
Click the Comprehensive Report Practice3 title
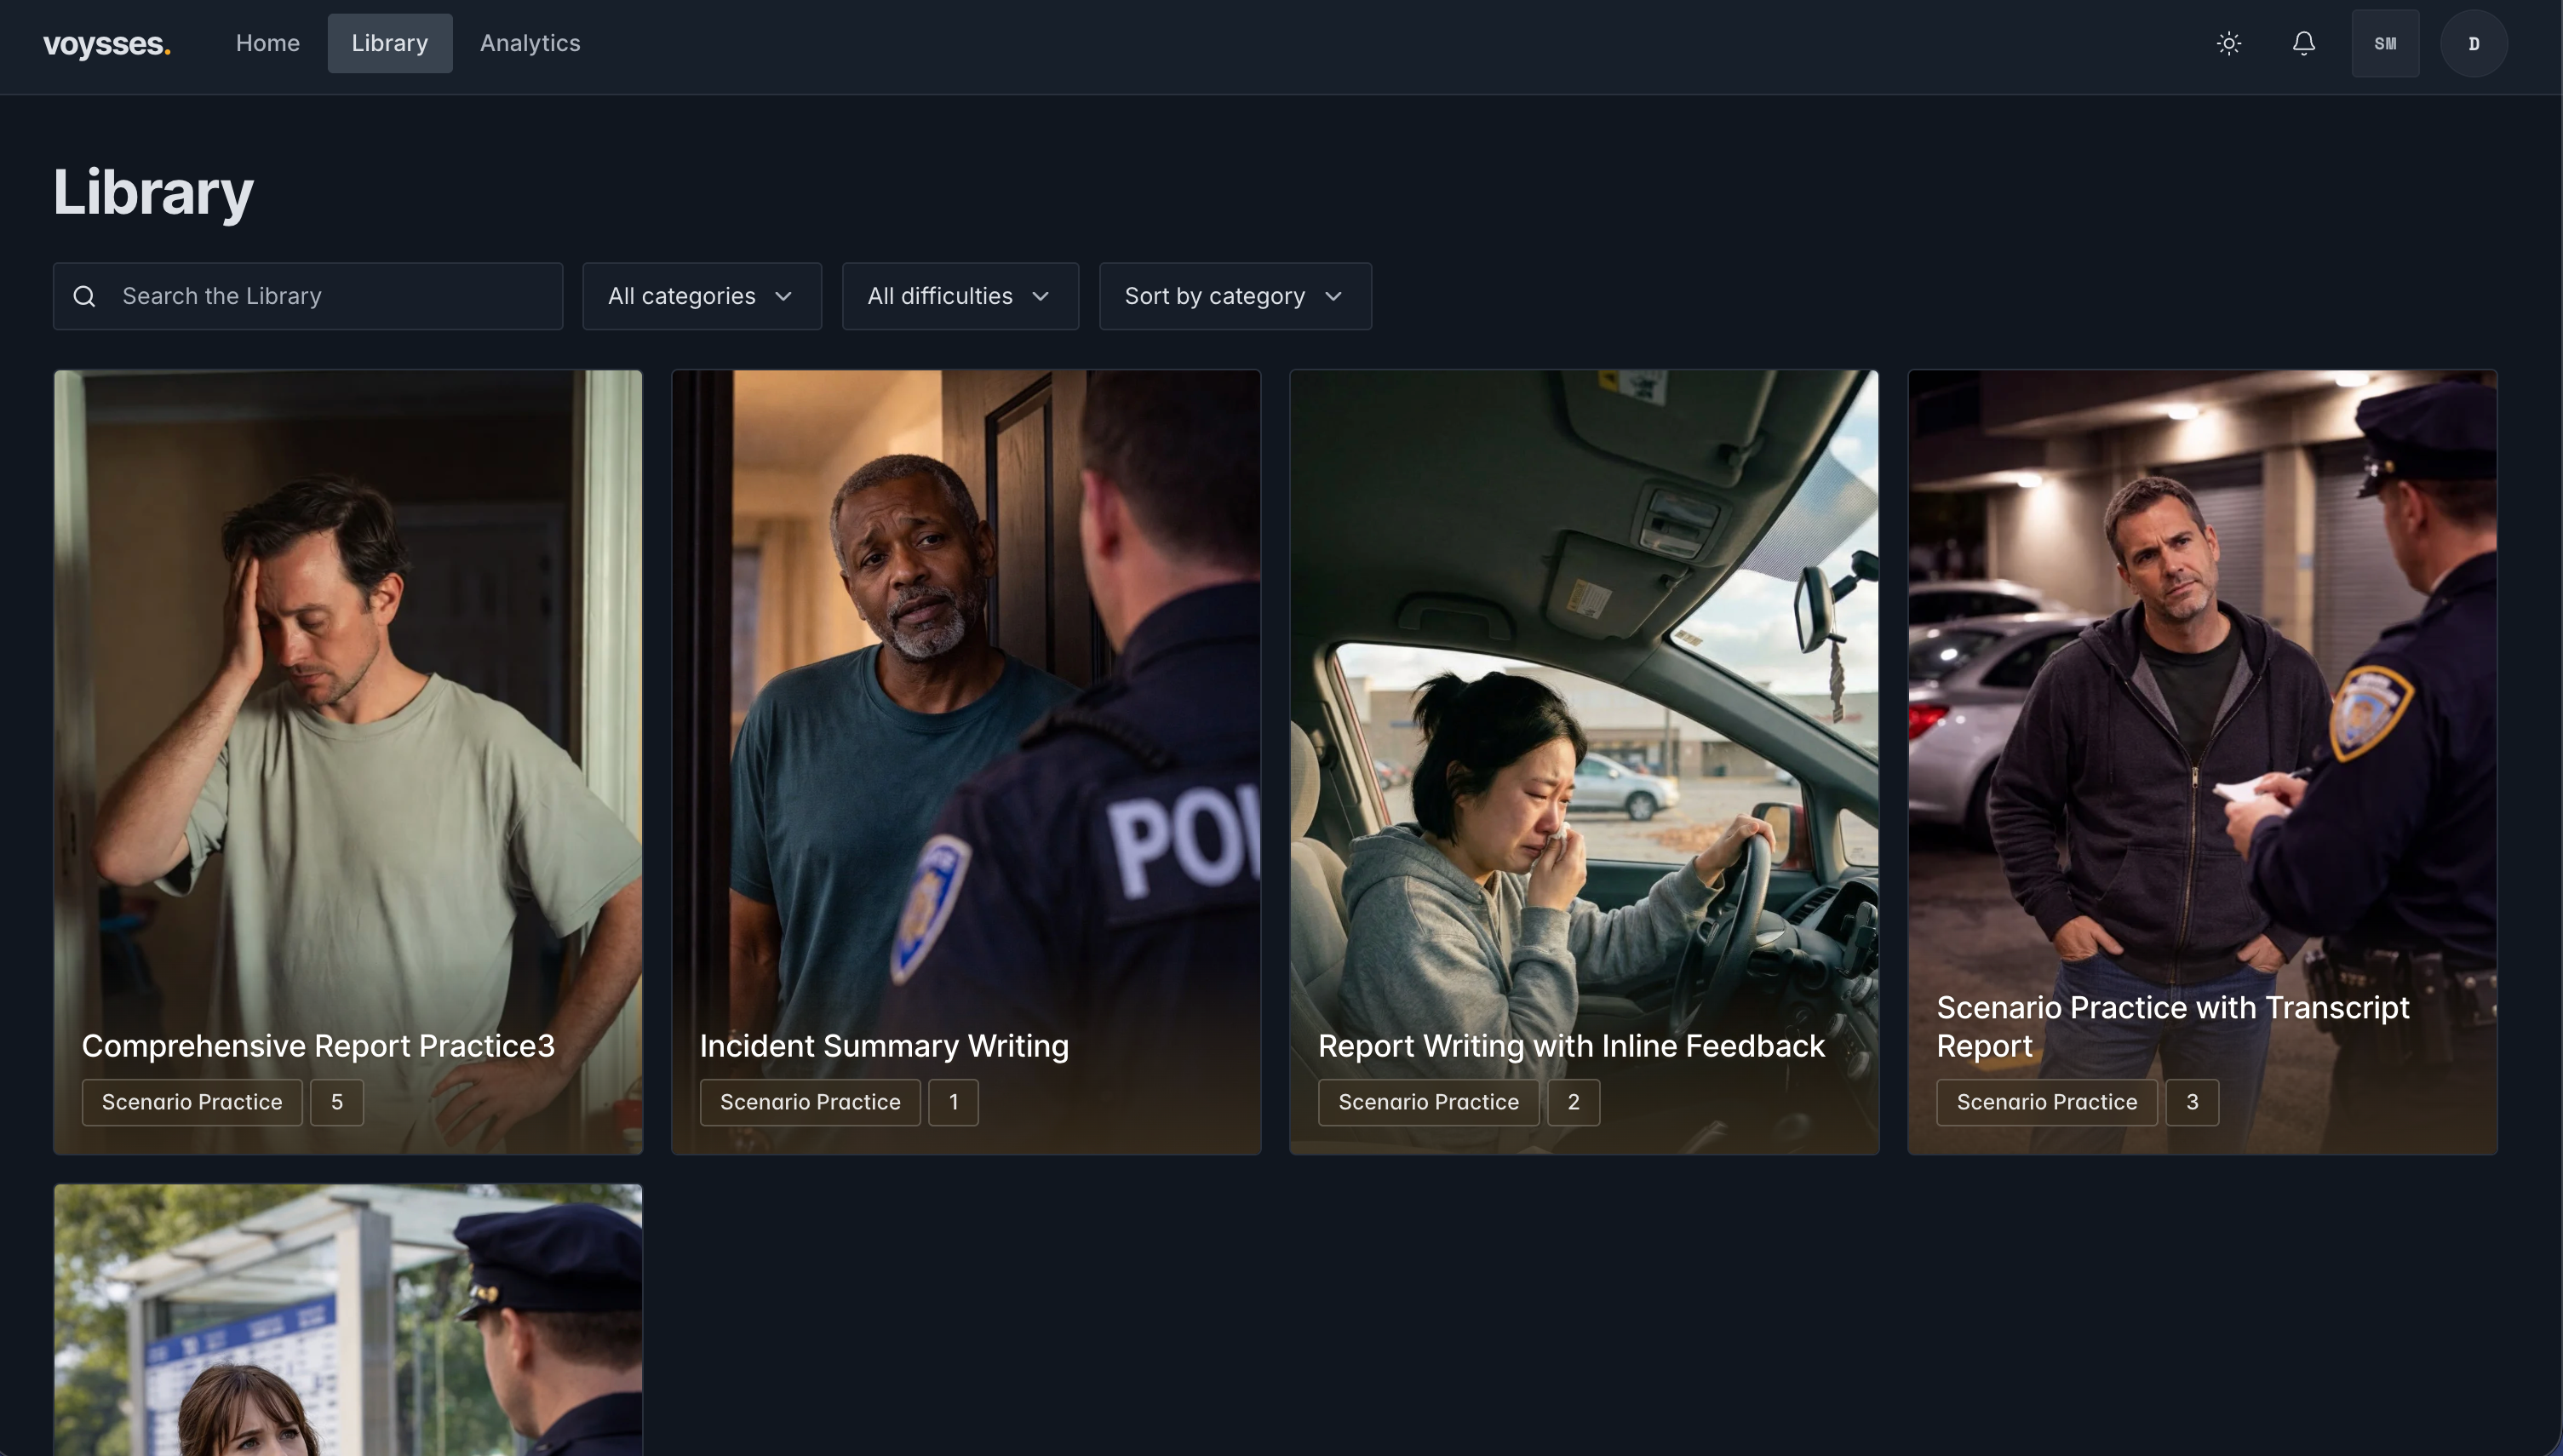(318, 1045)
